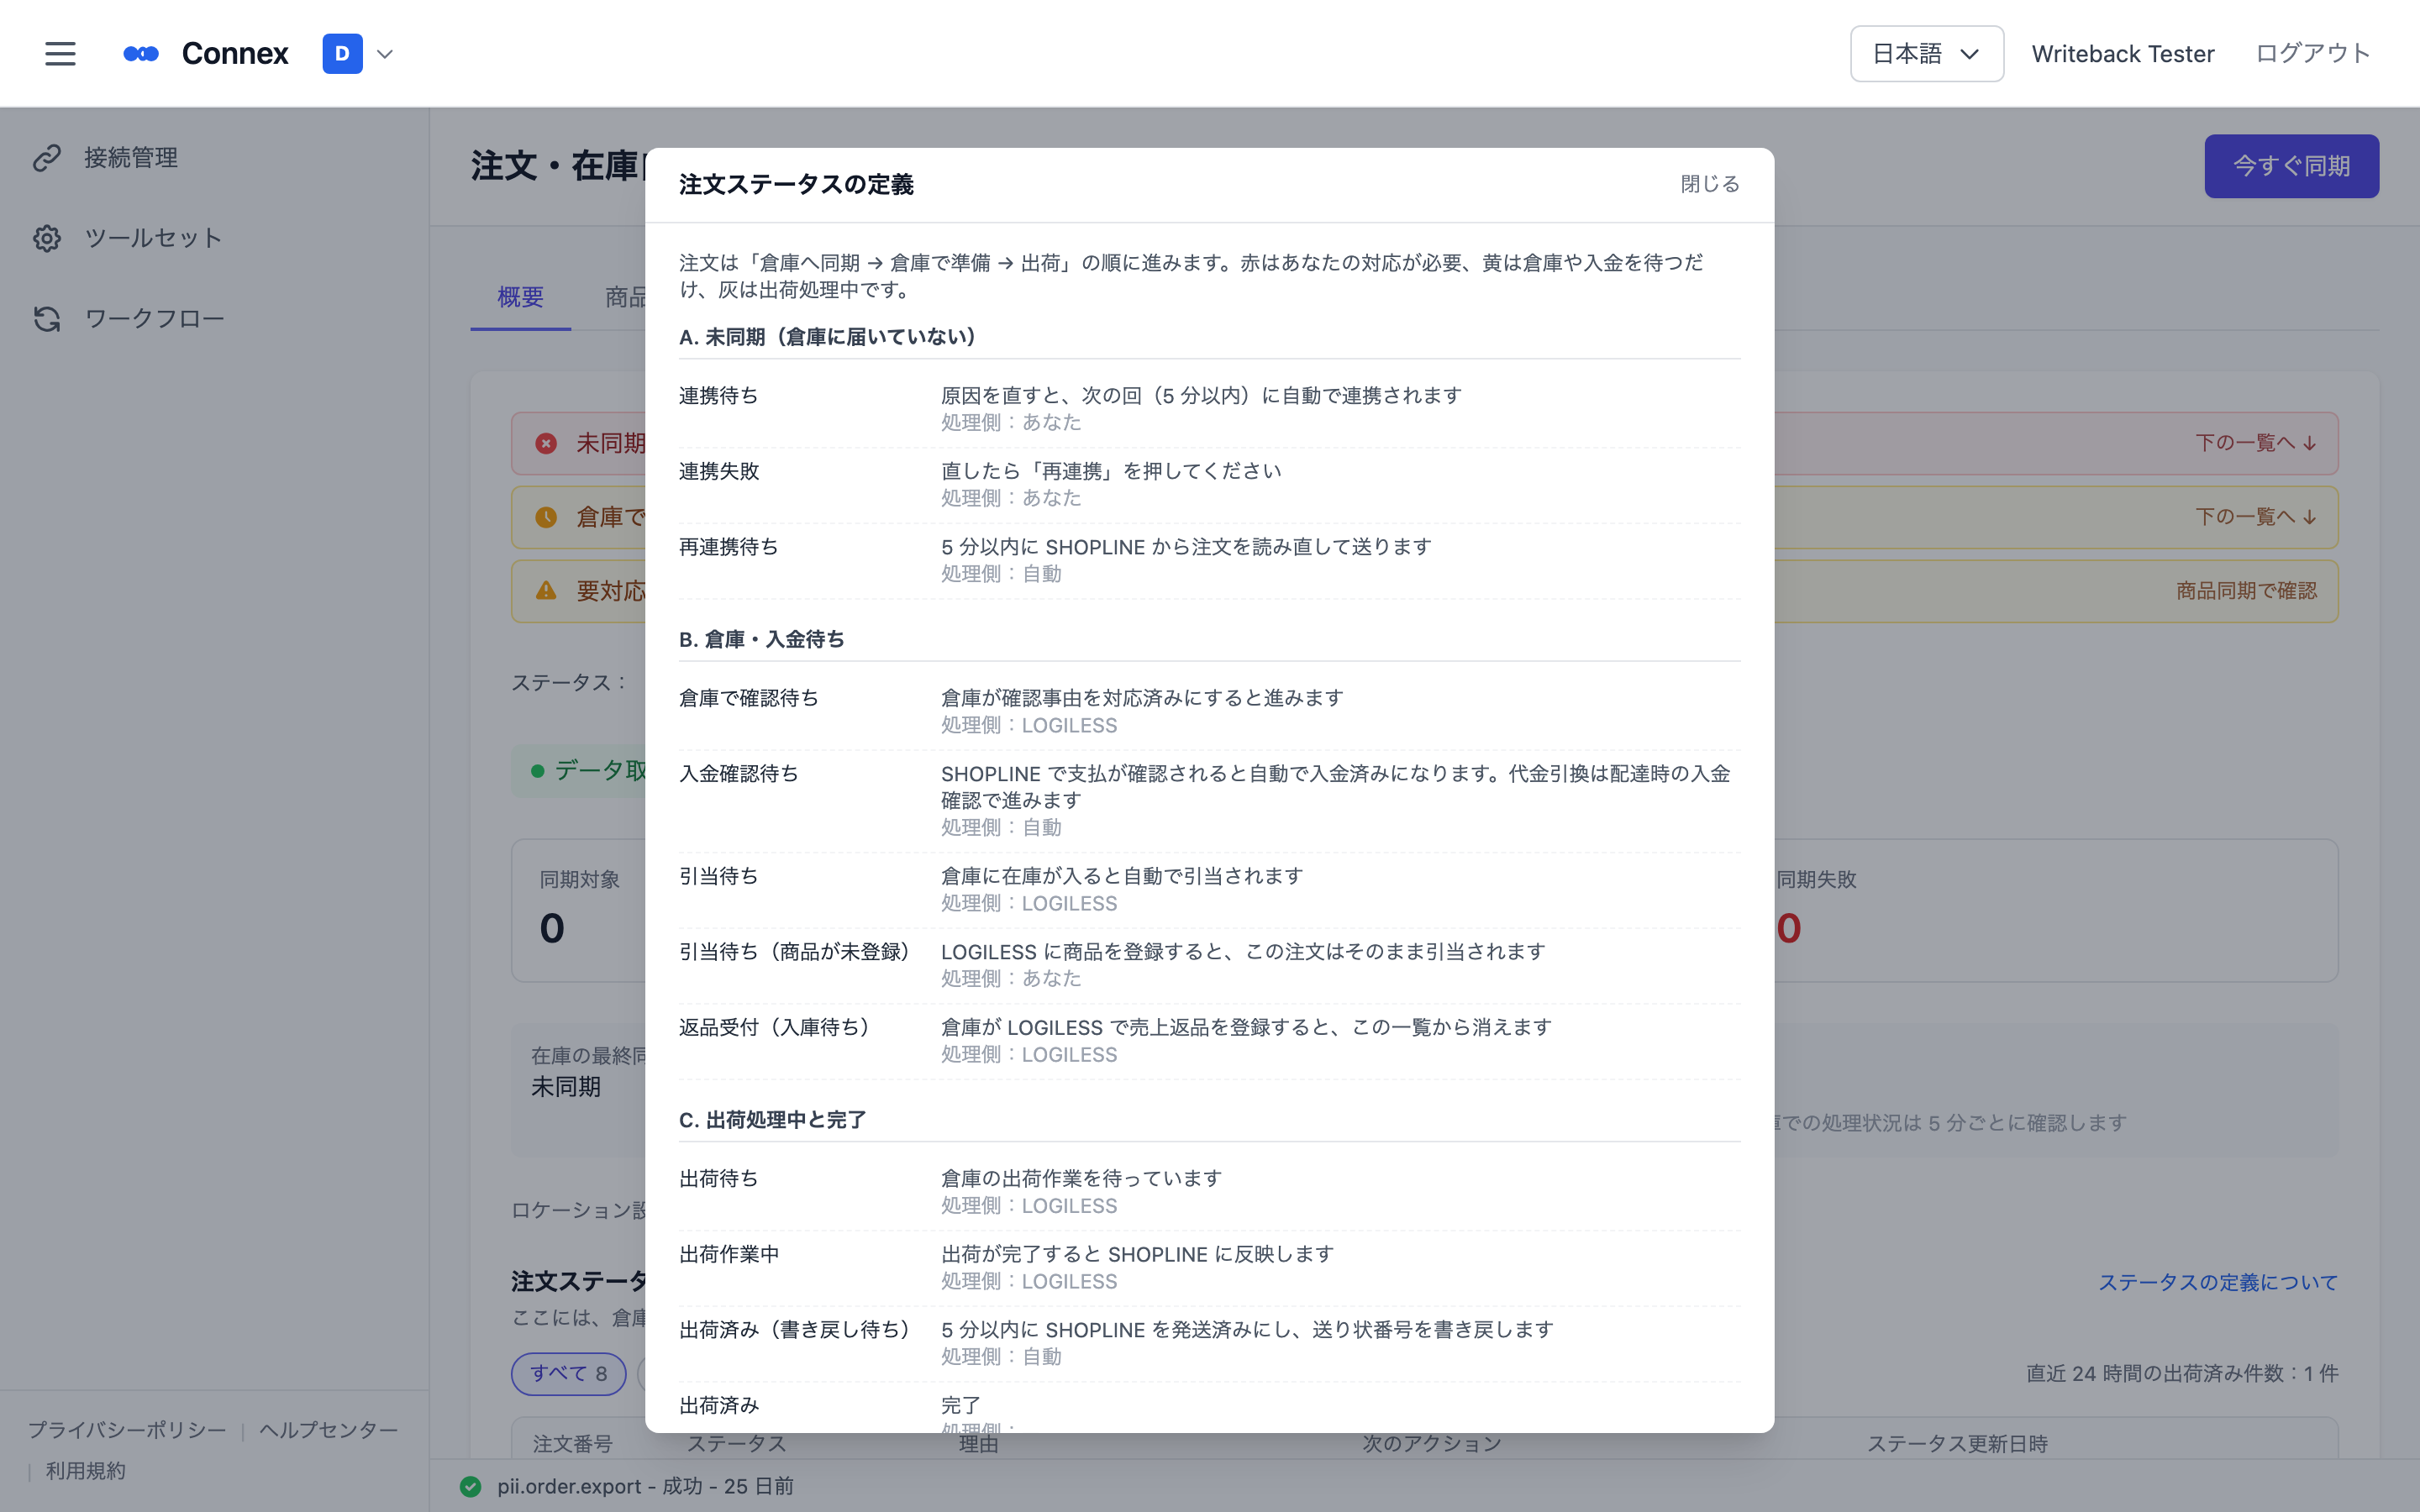Viewport: 2420px width, 1512px height.
Task: Click section heading C. 出荷処理中と完了
Action: click(x=772, y=1120)
